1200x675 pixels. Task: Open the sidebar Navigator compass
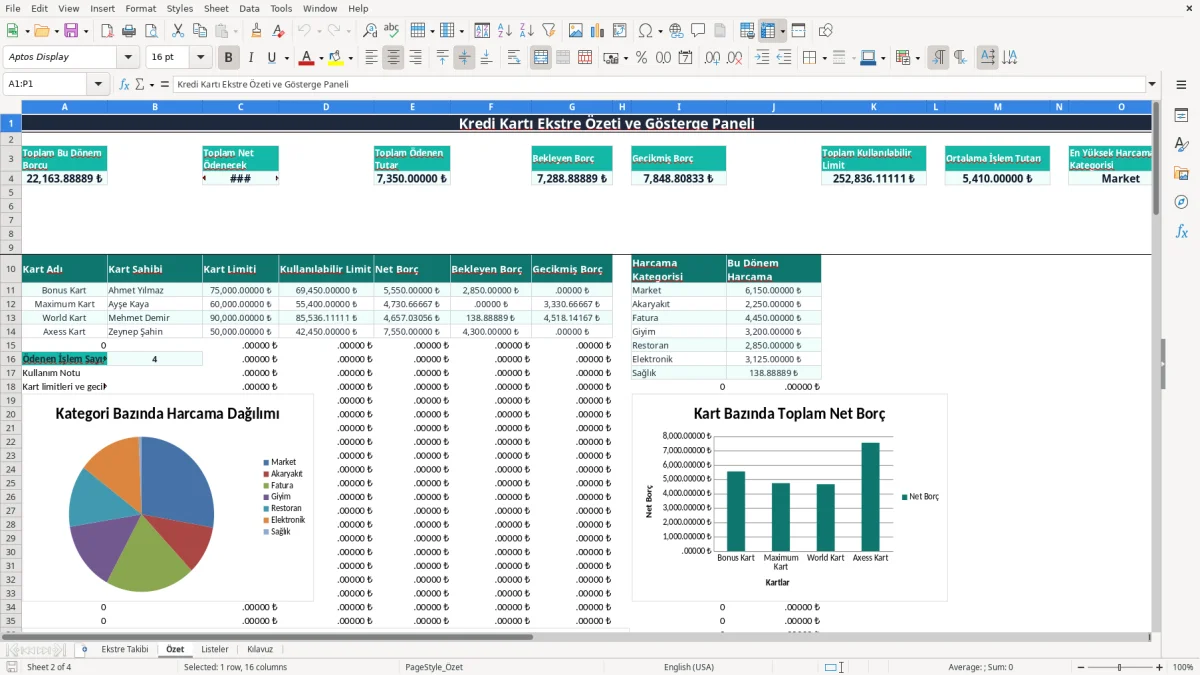(1181, 202)
